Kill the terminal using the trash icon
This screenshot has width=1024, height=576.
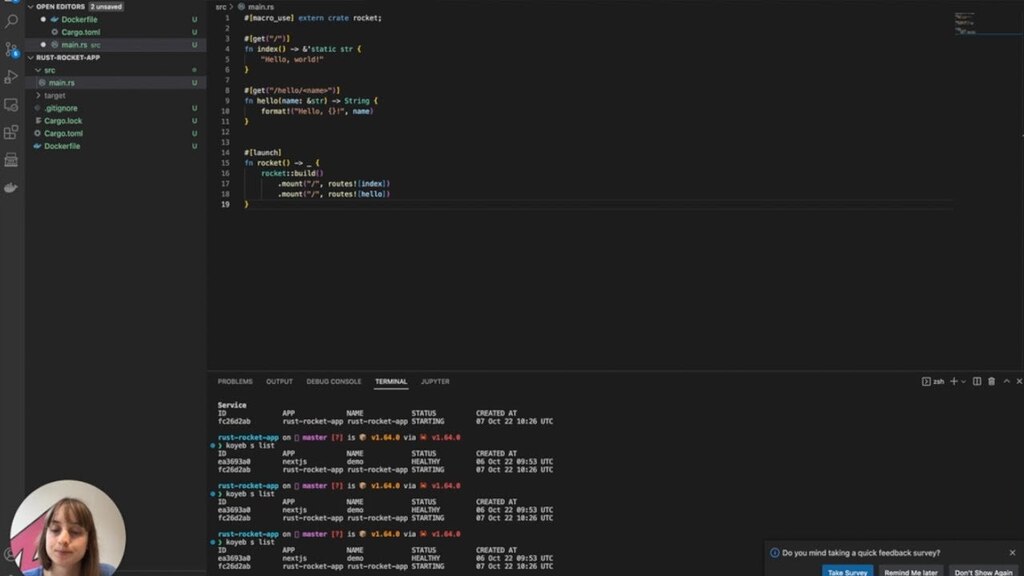pos(992,381)
